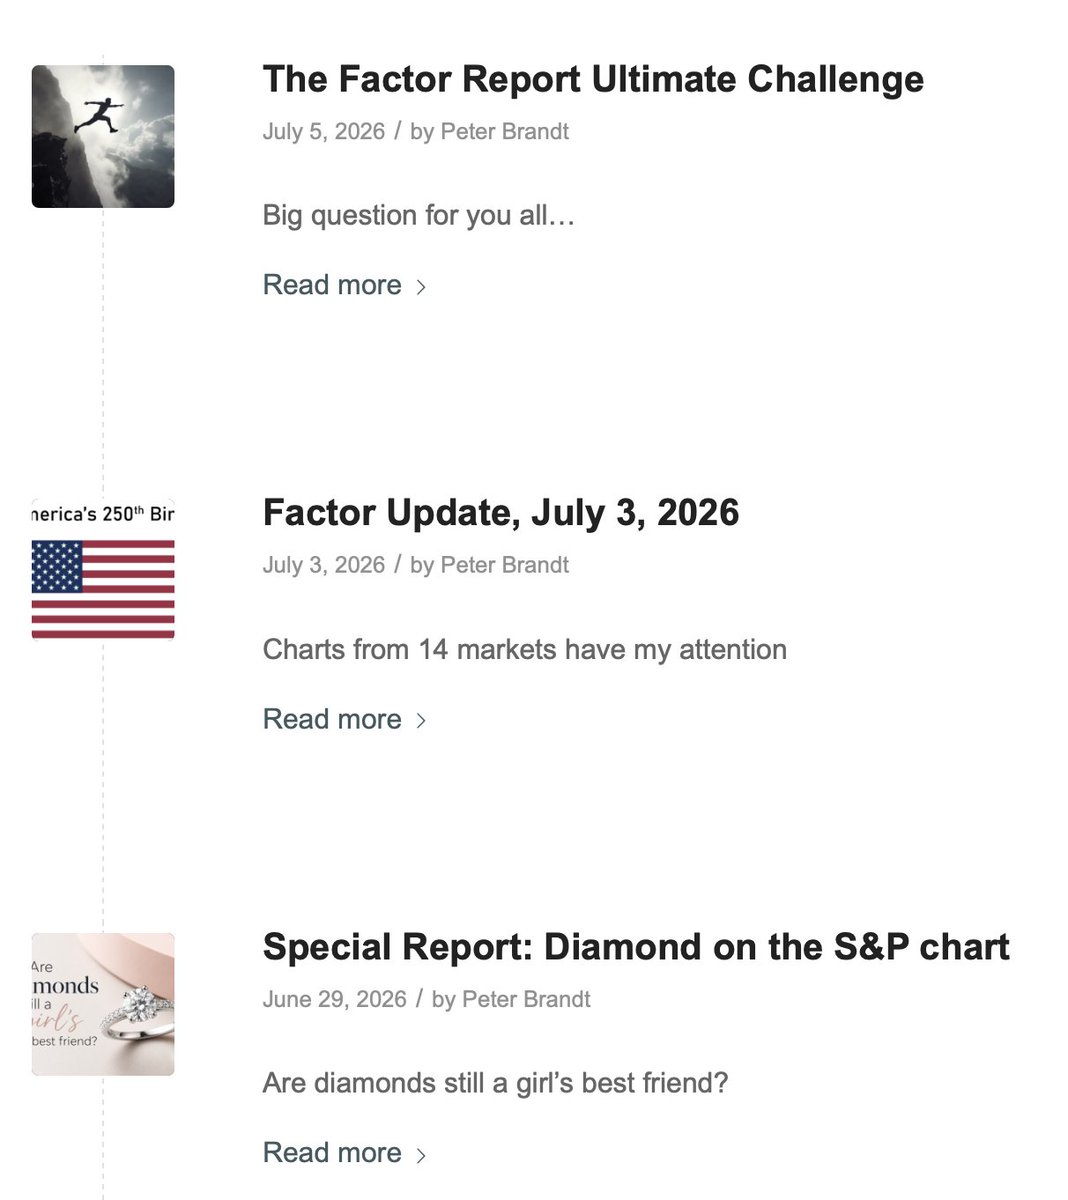Open The Factor Report Ultimate Challenge title
The width and height of the screenshot is (1068, 1200).
click(x=593, y=79)
